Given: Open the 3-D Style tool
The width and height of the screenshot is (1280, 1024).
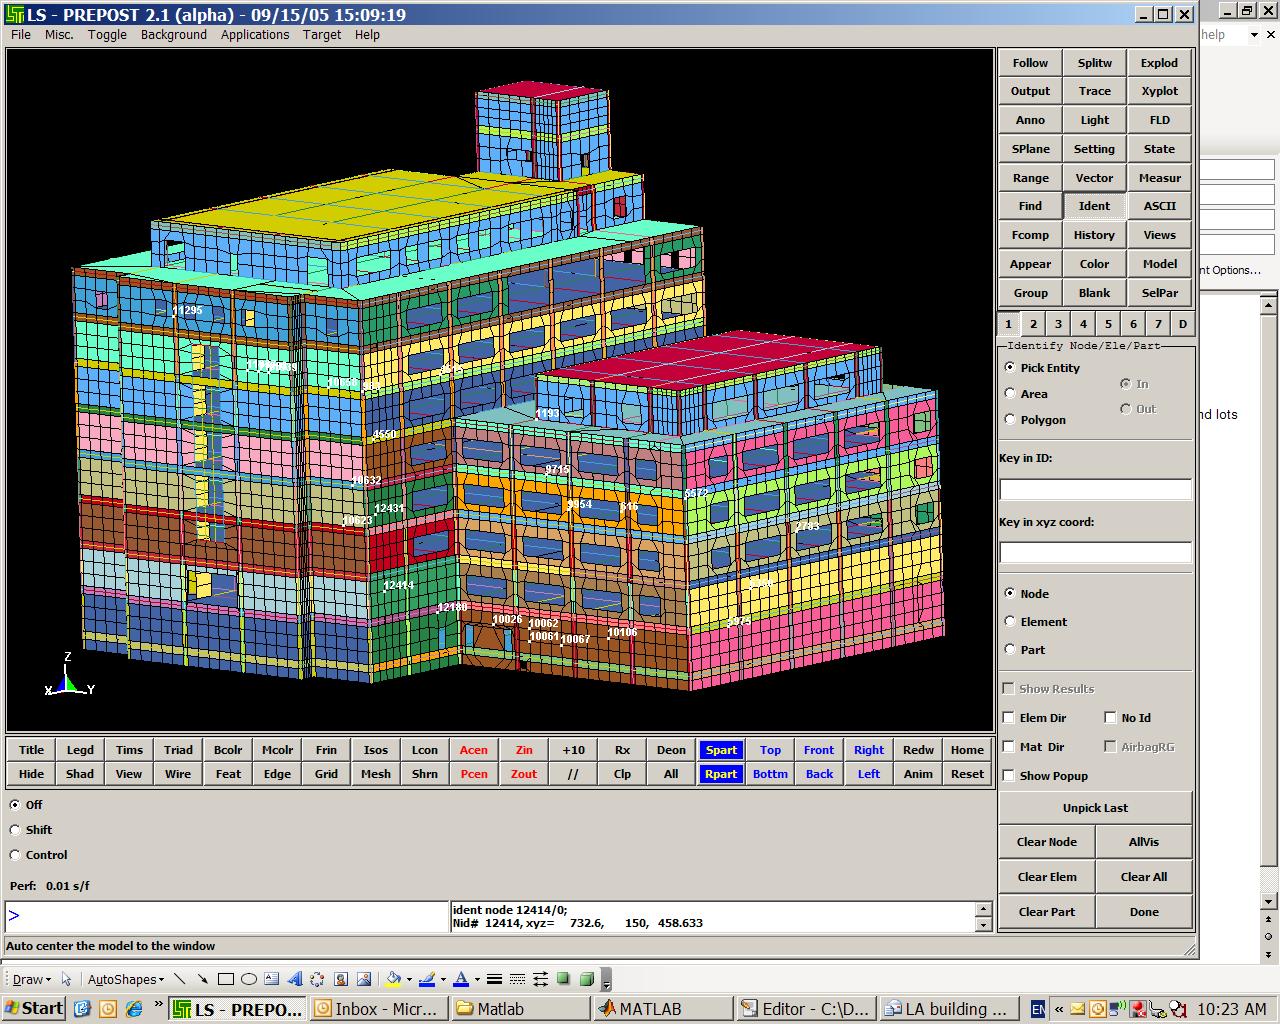Looking at the screenshot, I should coord(587,979).
